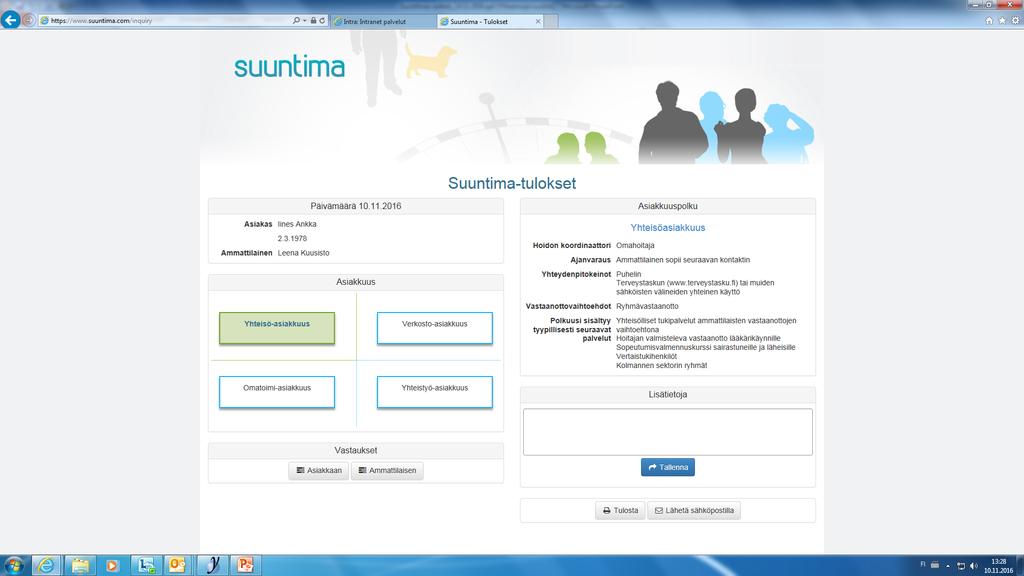
Task: Click the volume speaker icon in tray
Action: click(974, 566)
